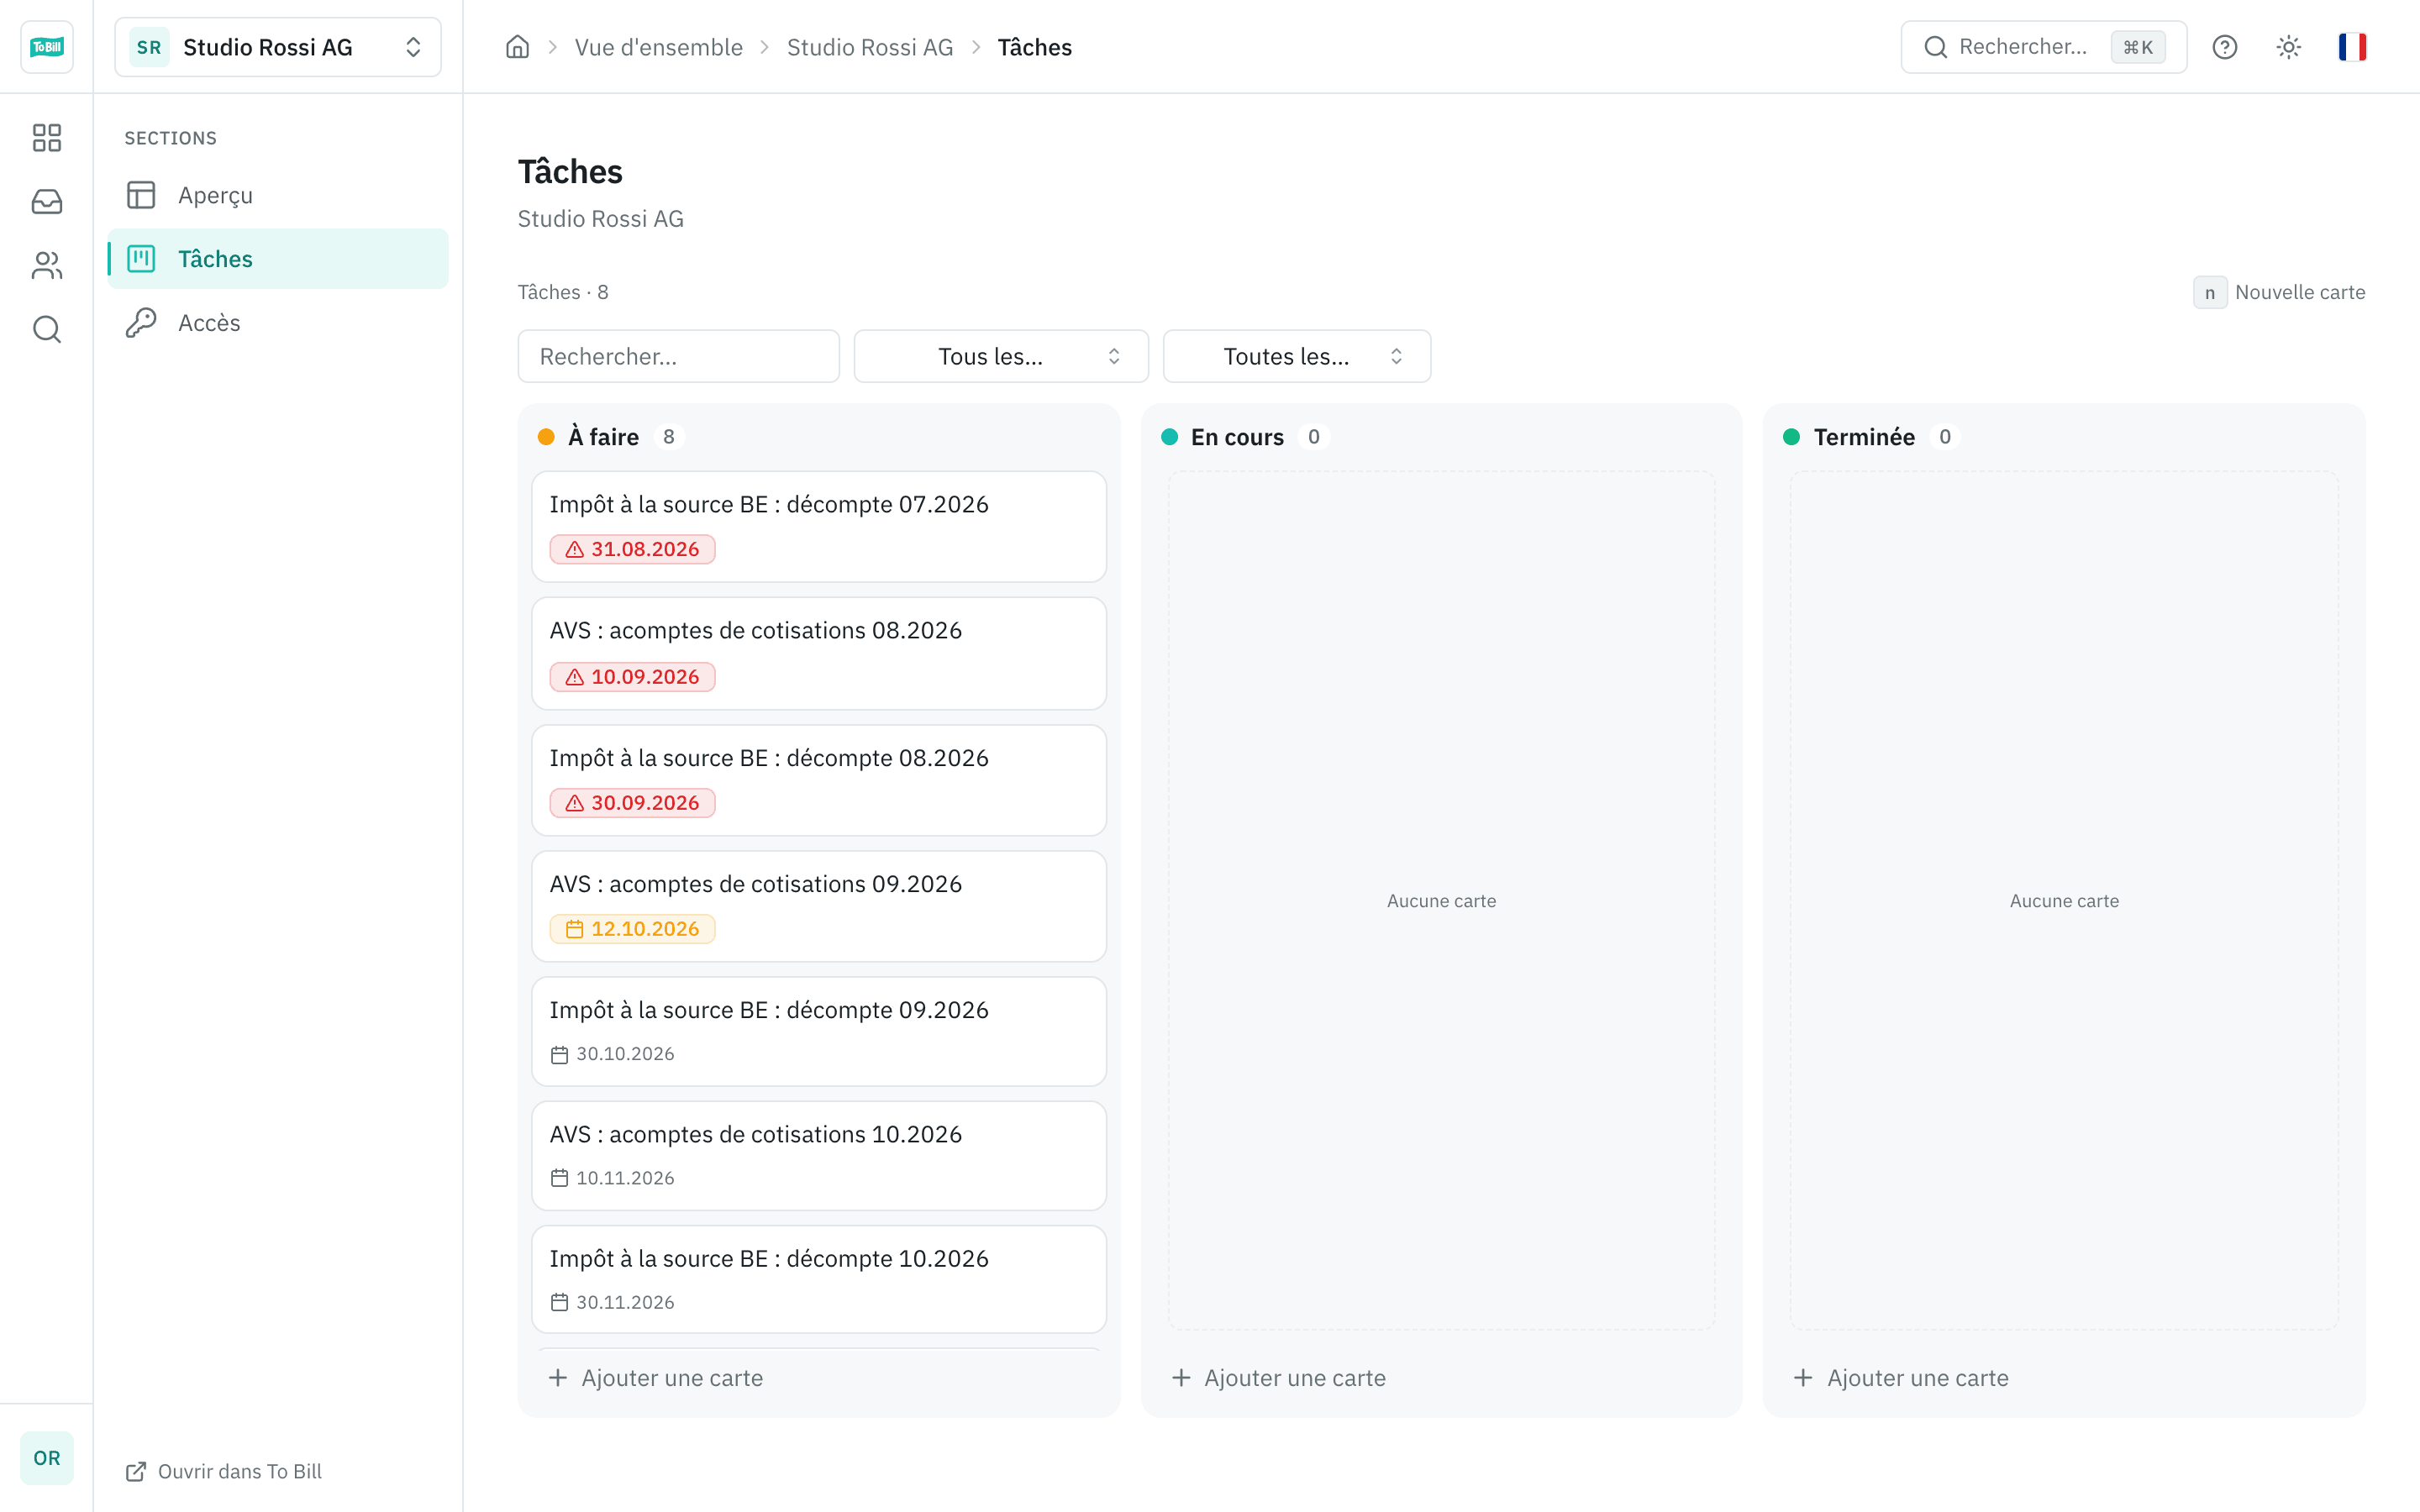This screenshot has width=2420, height=1512.
Task: Click the home icon in breadcrumb
Action: point(517,47)
